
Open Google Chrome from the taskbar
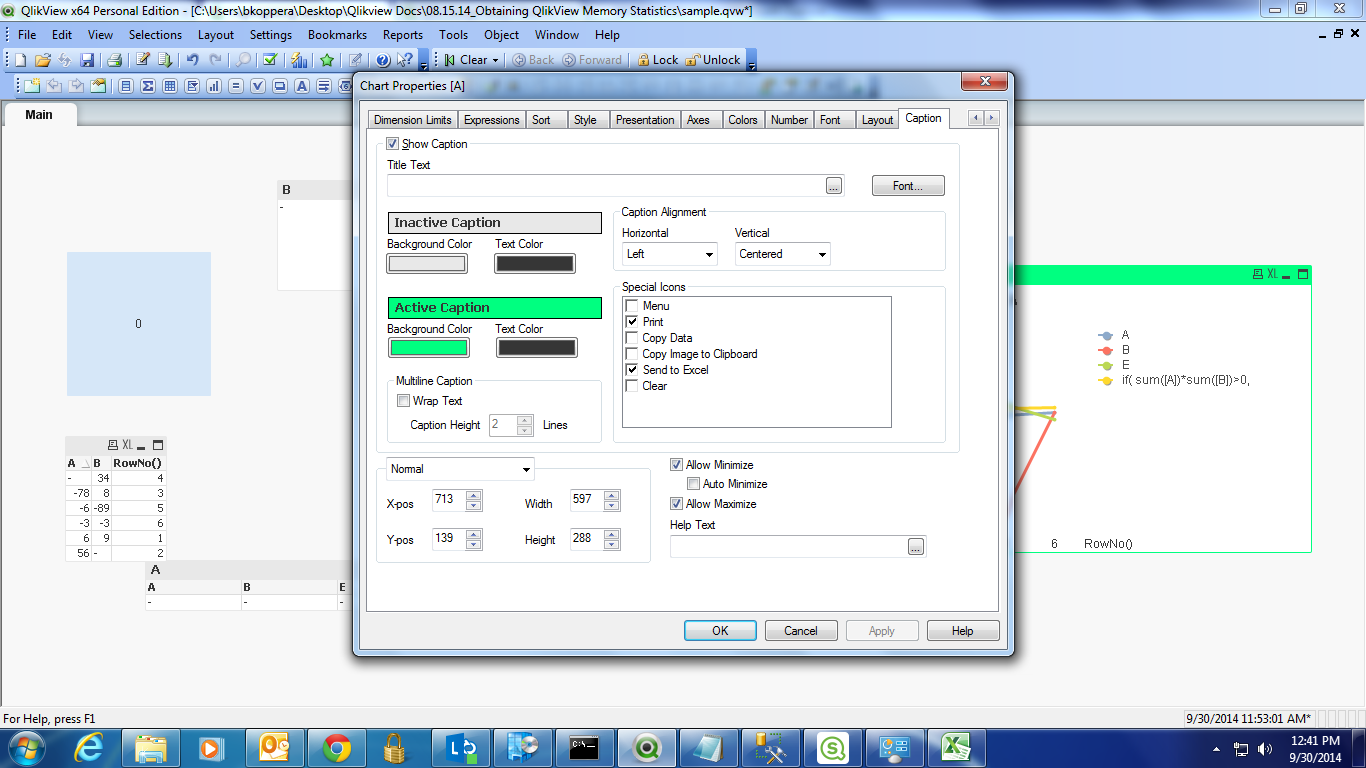(336, 748)
